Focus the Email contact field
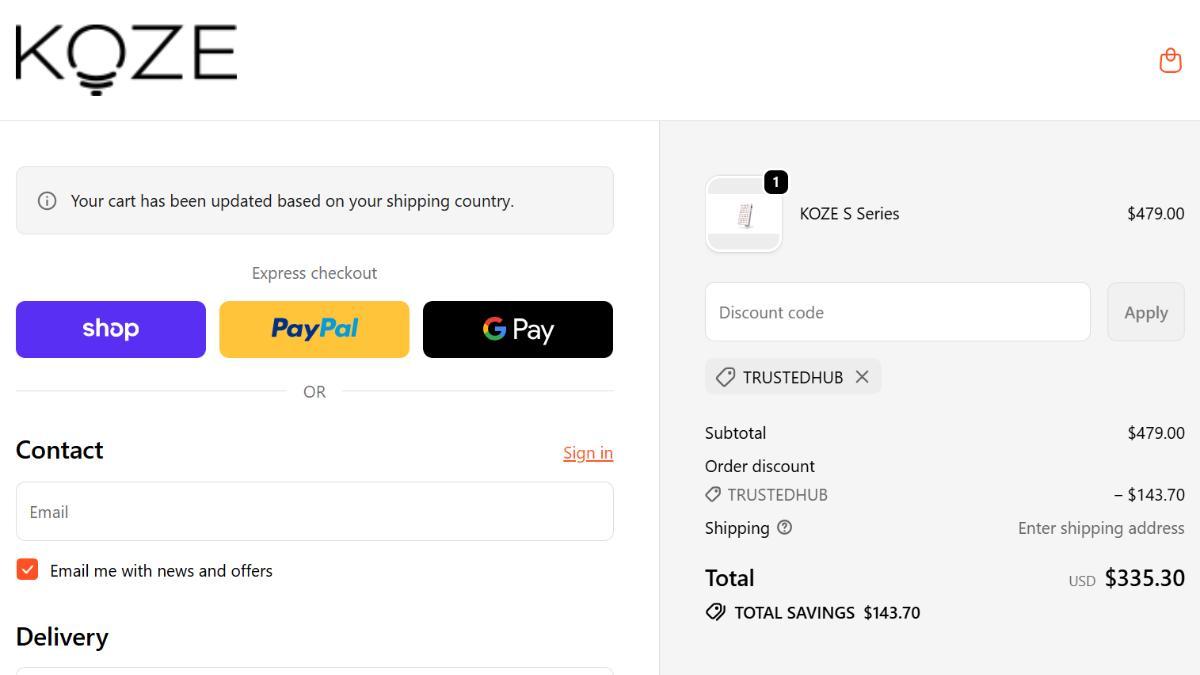This screenshot has height=675, width=1200. (314, 512)
